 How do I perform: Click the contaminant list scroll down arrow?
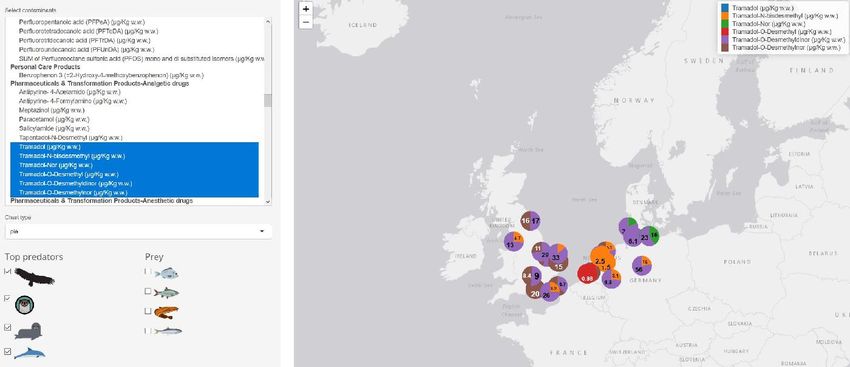pyautogui.click(x=268, y=201)
